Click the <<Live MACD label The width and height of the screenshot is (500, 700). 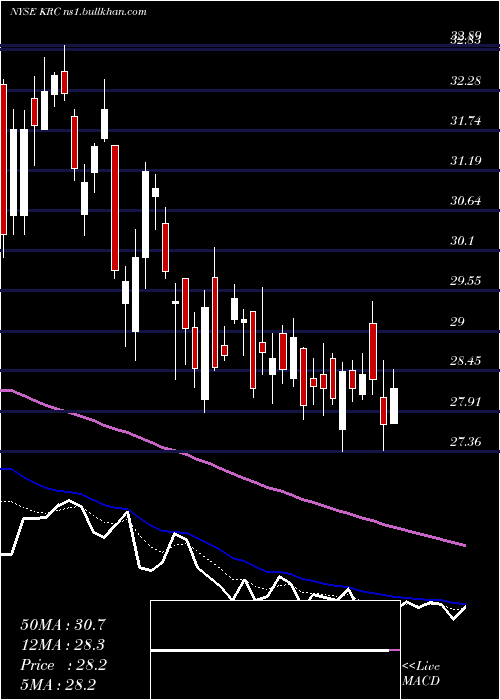coord(421,673)
